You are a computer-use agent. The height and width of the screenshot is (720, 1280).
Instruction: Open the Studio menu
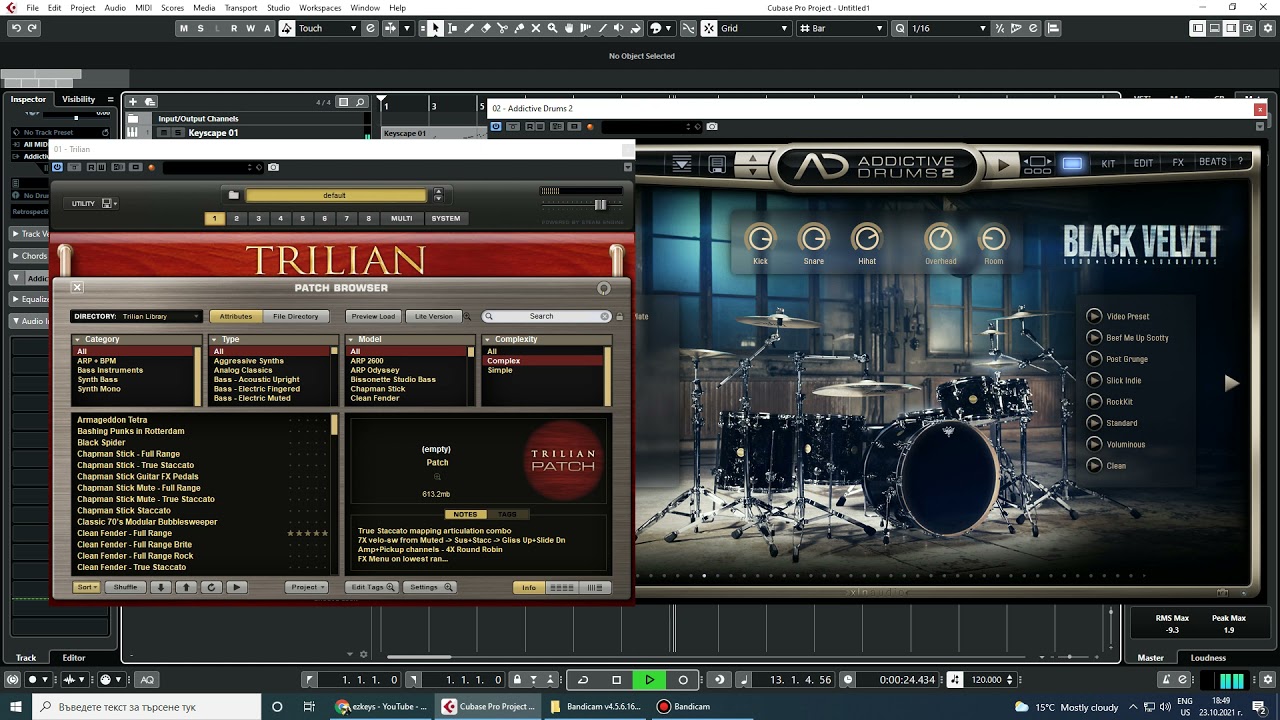[x=278, y=8]
